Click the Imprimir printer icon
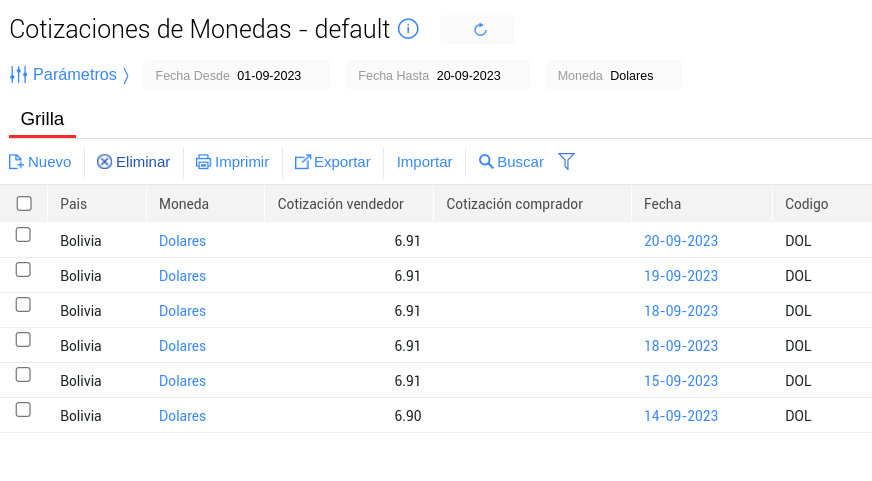872x481 pixels. [x=203, y=162]
